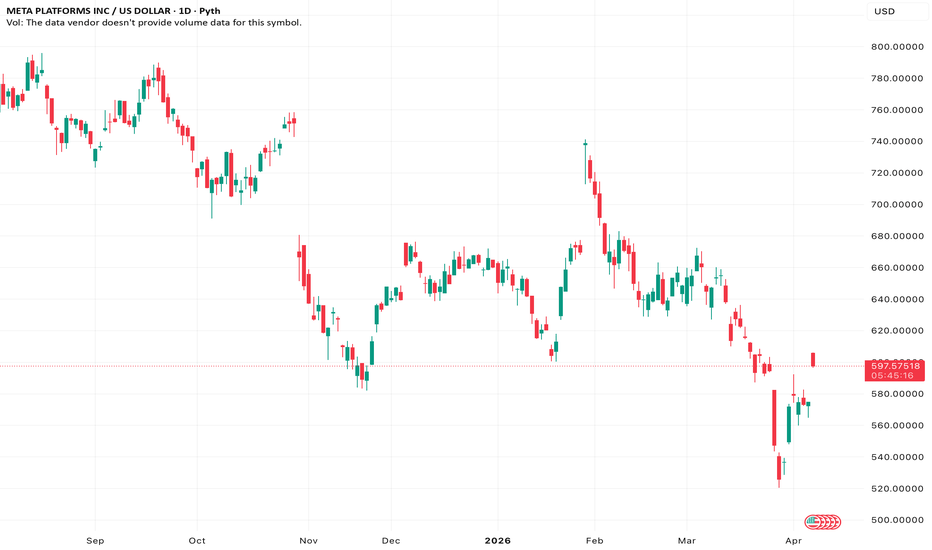Click the 640.00000 price axis label
Viewport: 932px width, 550px height.
pyautogui.click(x=897, y=299)
